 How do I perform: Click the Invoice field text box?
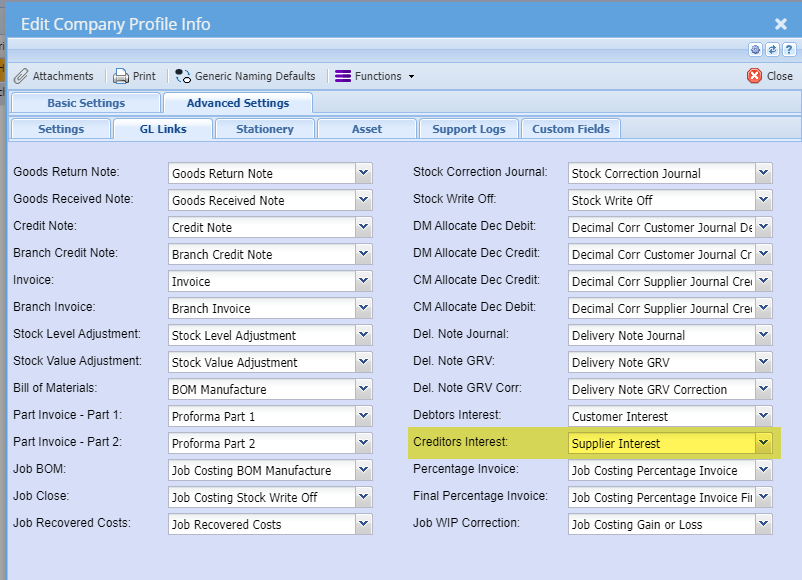tap(262, 281)
